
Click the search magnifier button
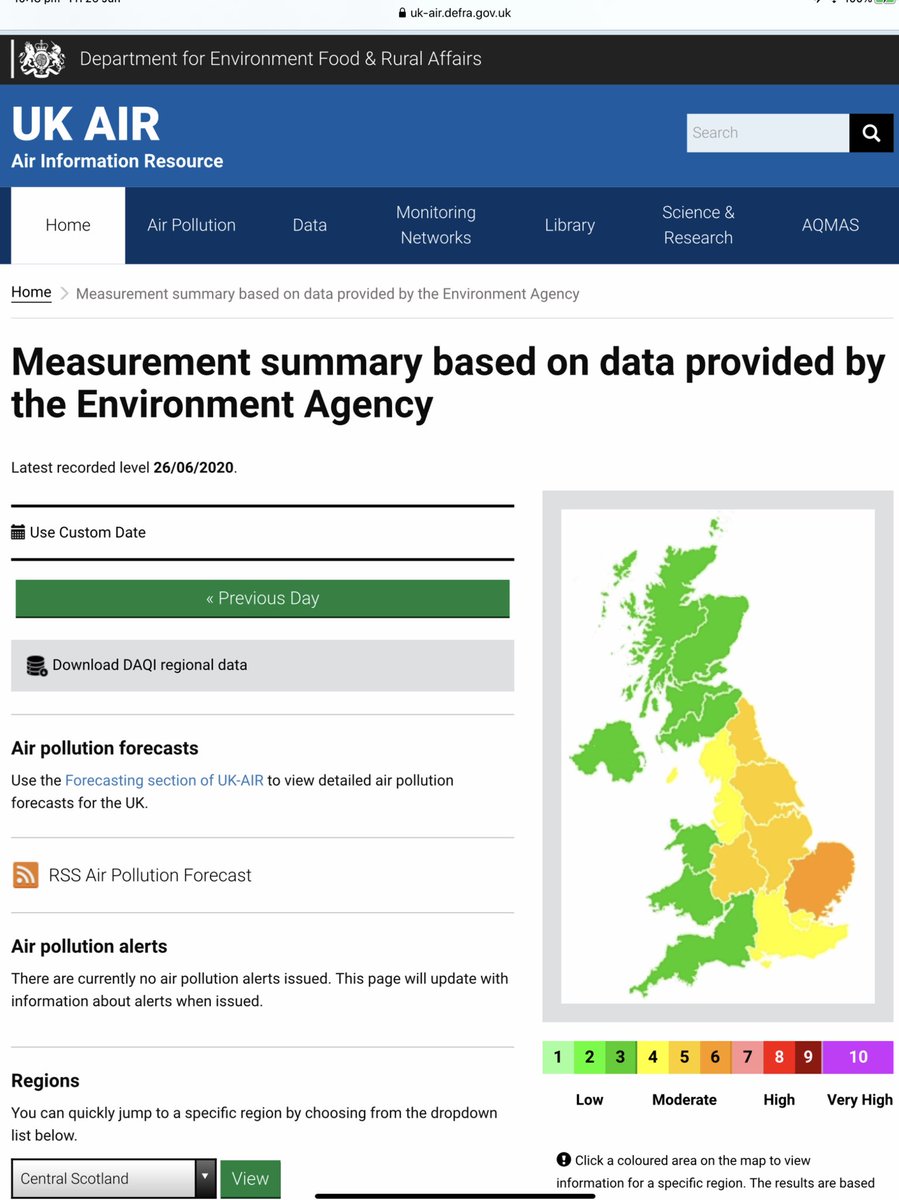(x=871, y=133)
